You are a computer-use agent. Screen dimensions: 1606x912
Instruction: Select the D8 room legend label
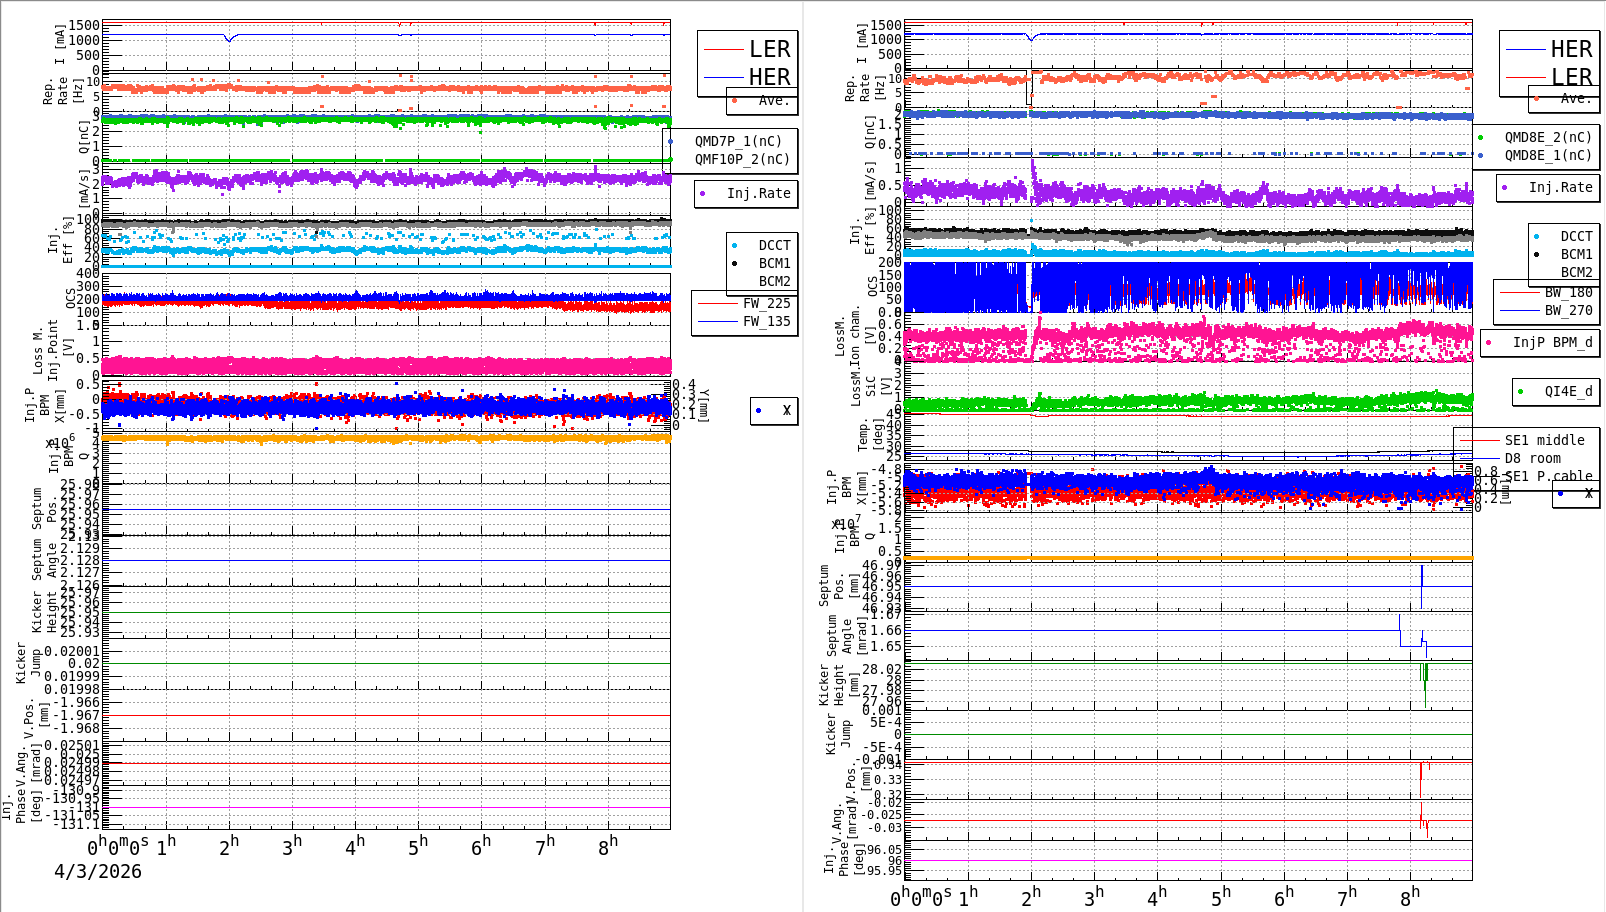1532,458
